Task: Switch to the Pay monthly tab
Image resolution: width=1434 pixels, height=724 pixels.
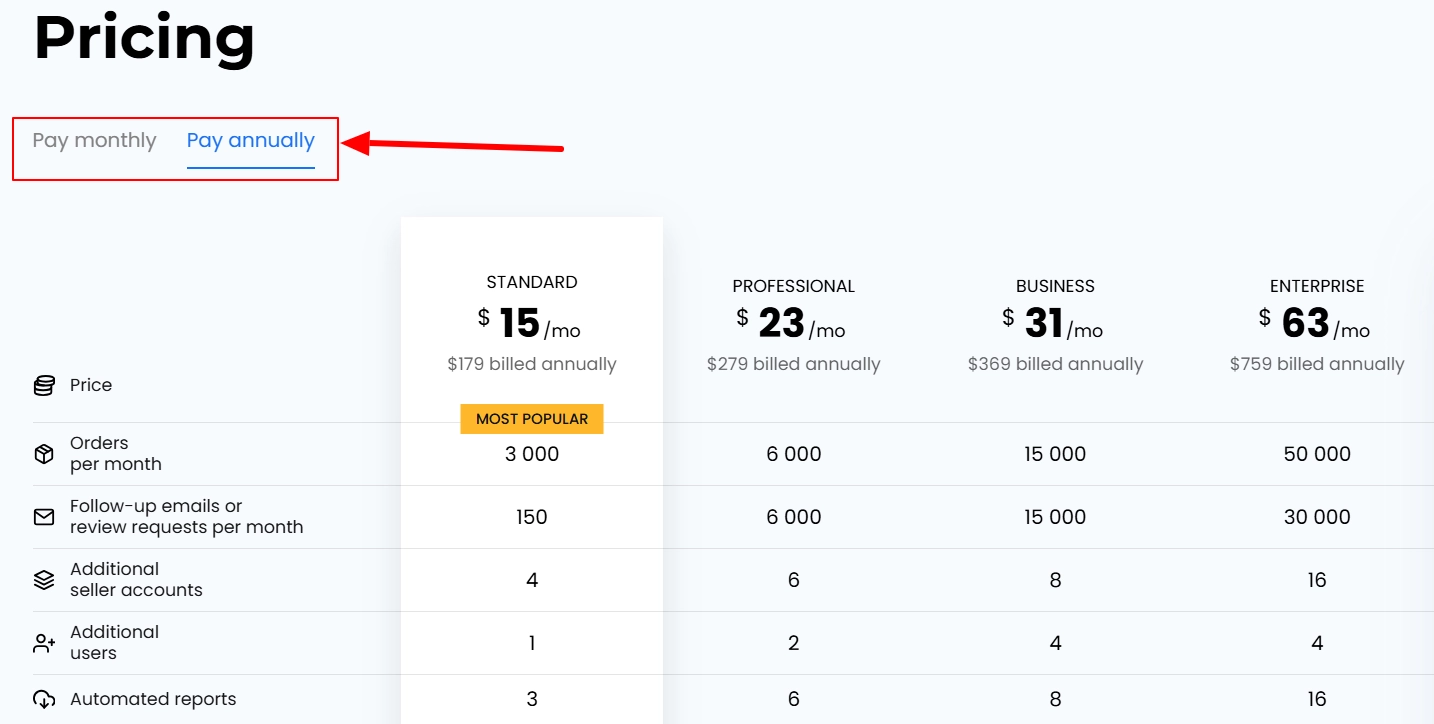Action: pos(94,140)
